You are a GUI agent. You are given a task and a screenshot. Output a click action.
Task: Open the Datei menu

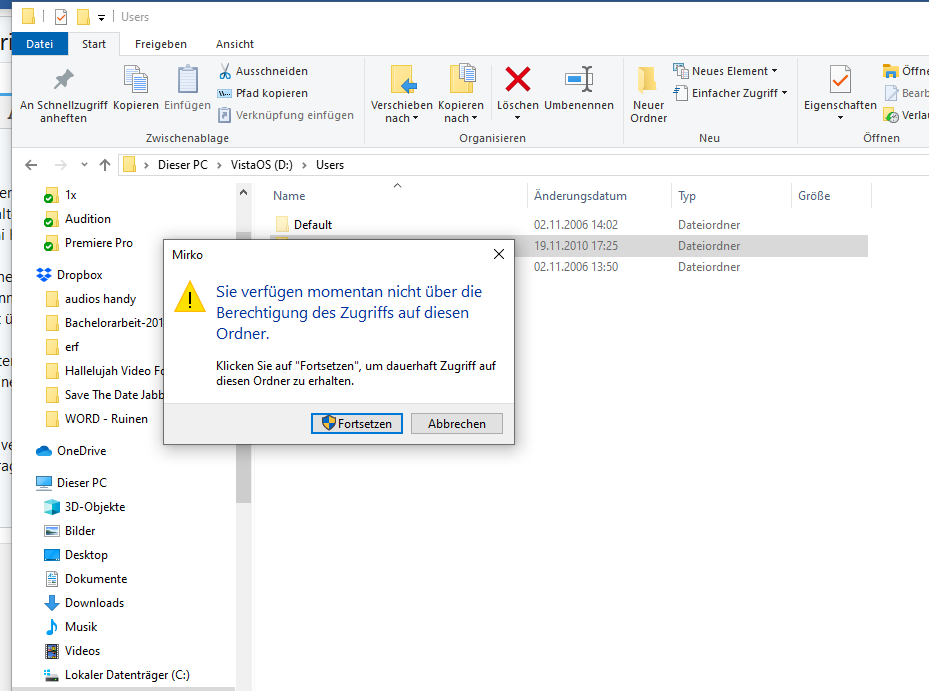[x=40, y=44]
